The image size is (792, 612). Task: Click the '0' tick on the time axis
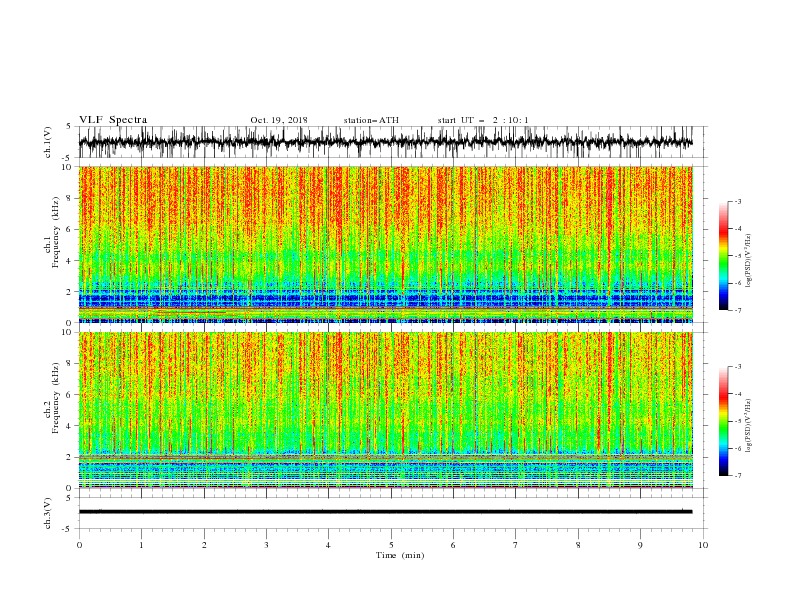pyautogui.click(x=79, y=545)
